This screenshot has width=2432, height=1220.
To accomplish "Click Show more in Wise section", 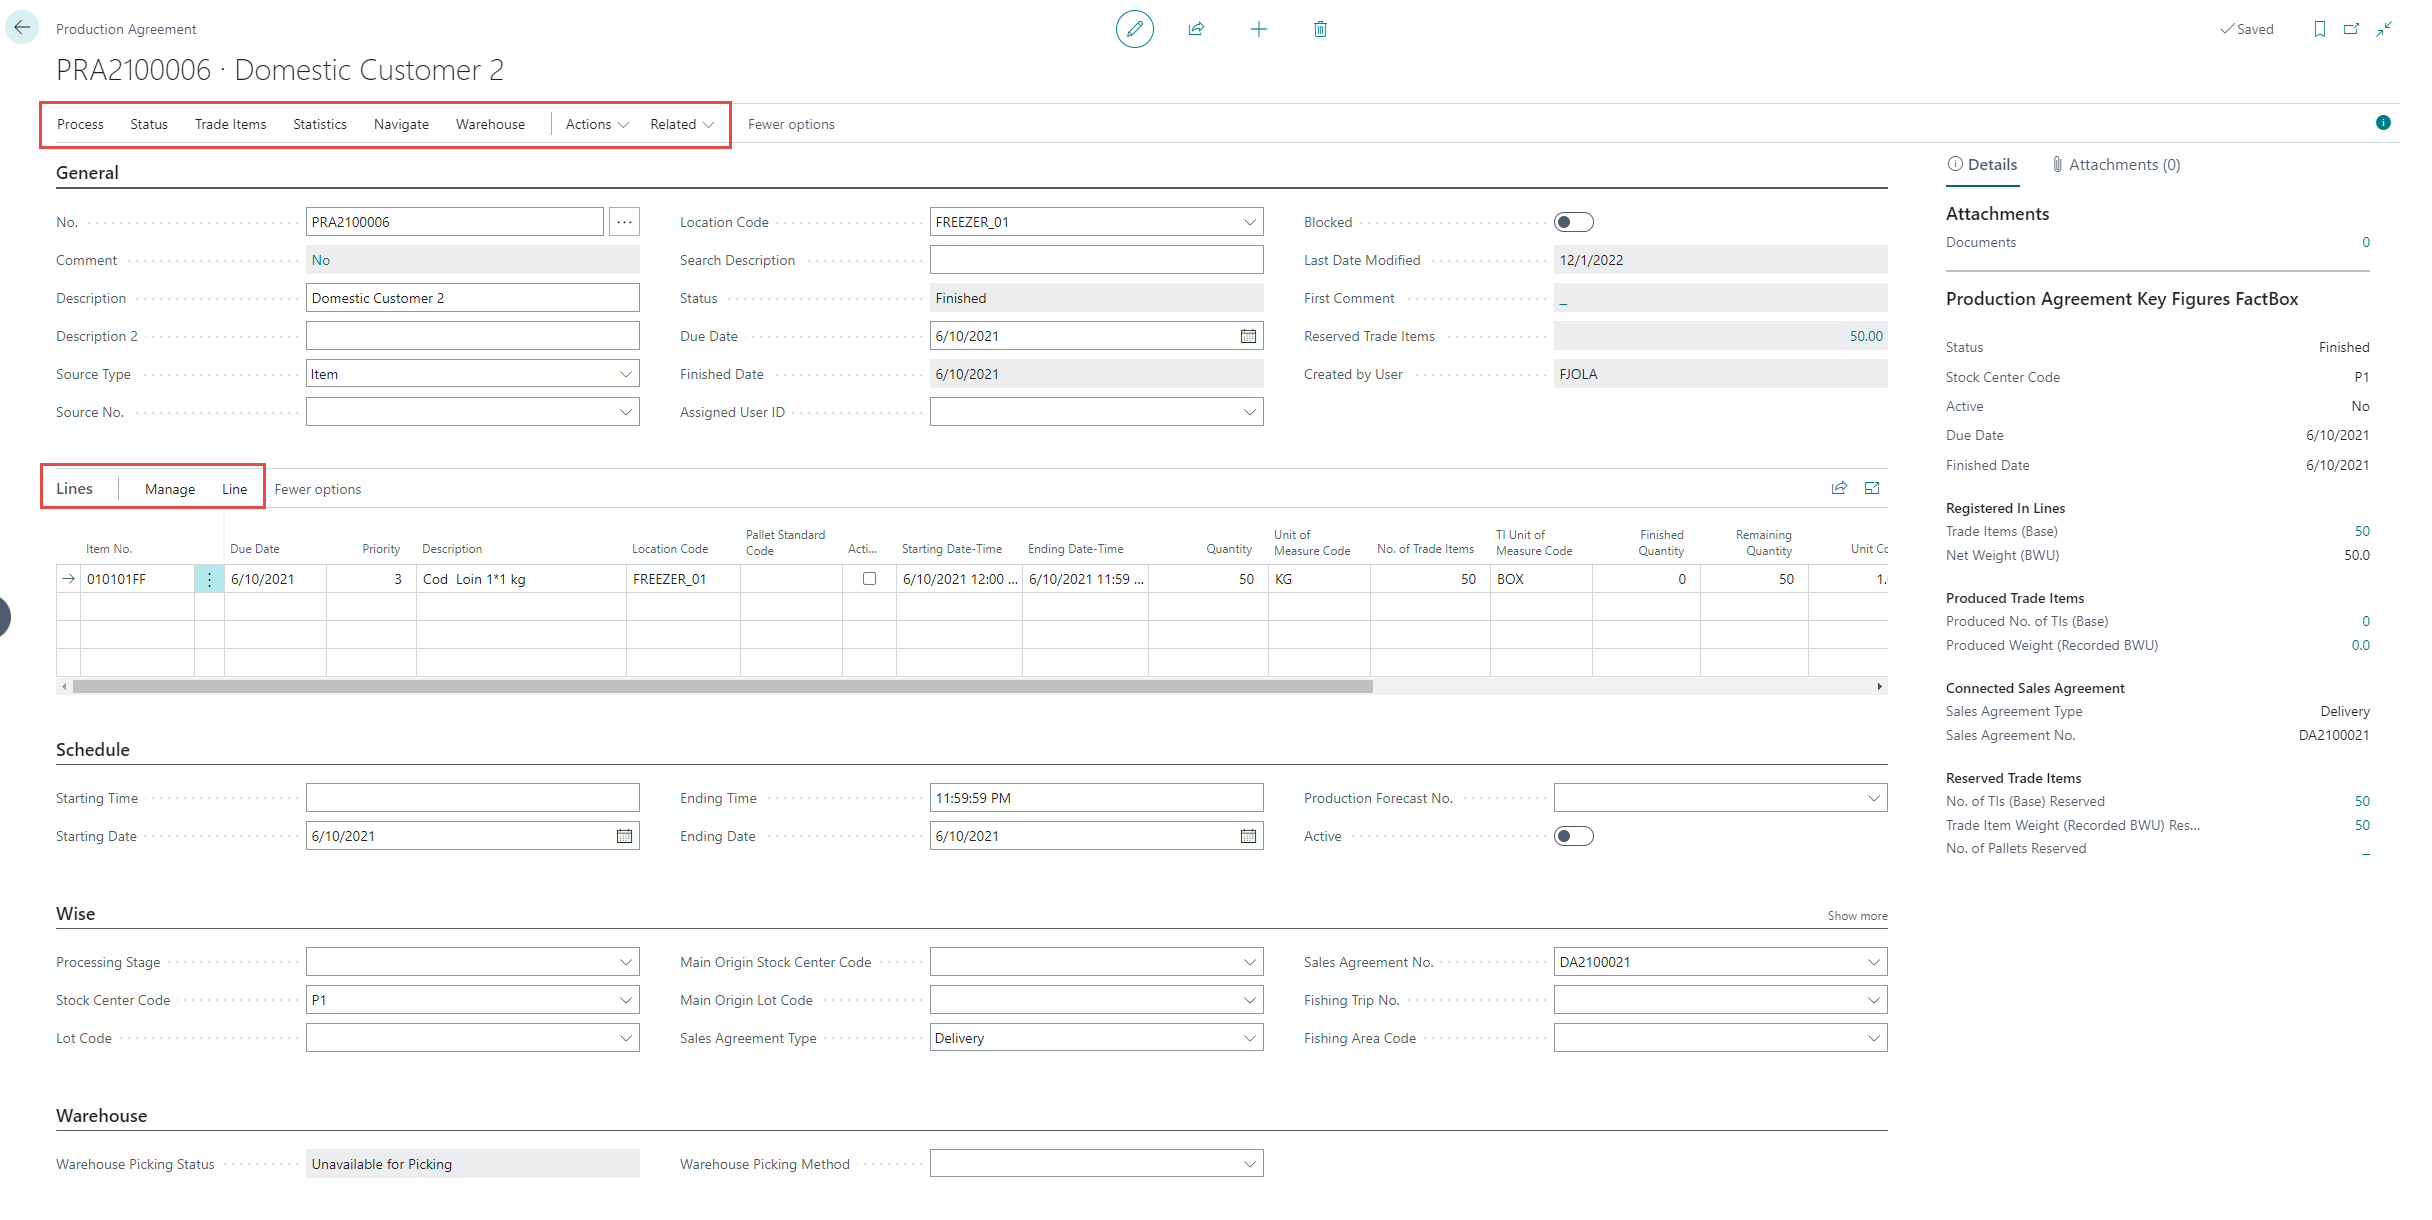I will coord(1857,916).
